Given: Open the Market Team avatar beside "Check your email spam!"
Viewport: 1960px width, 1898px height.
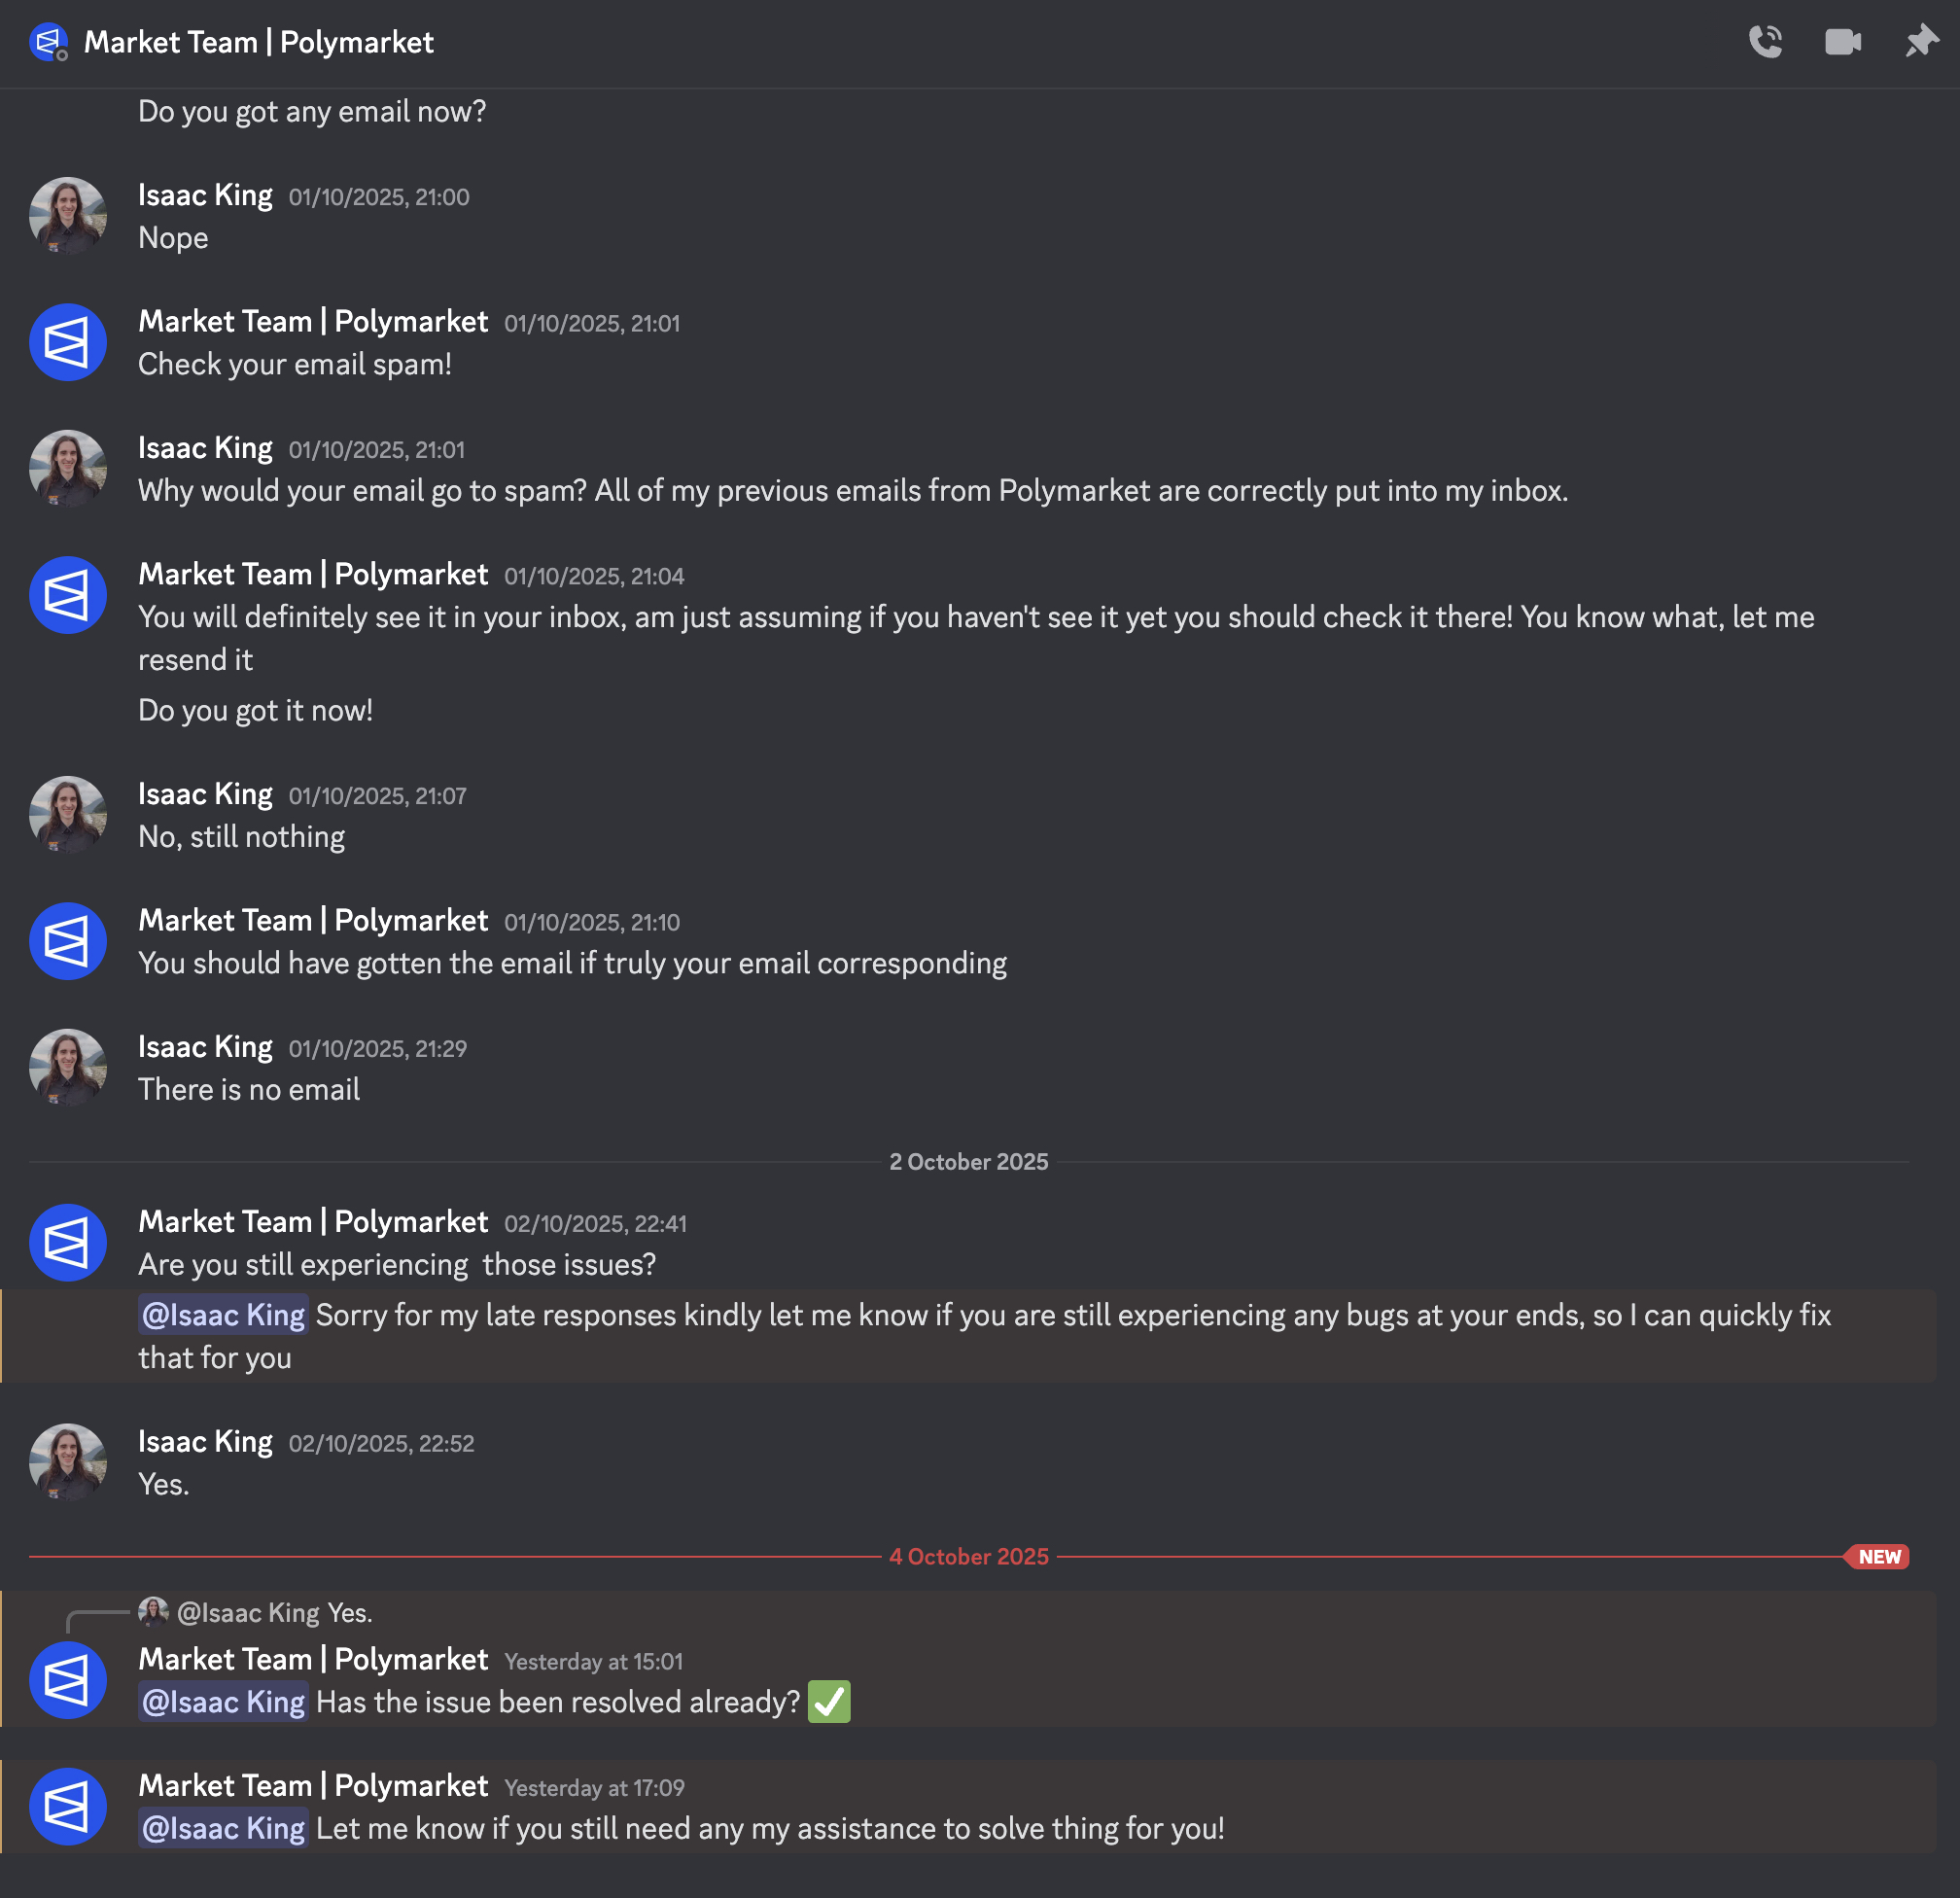Looking at the screenshot, I should click(68, 342).
